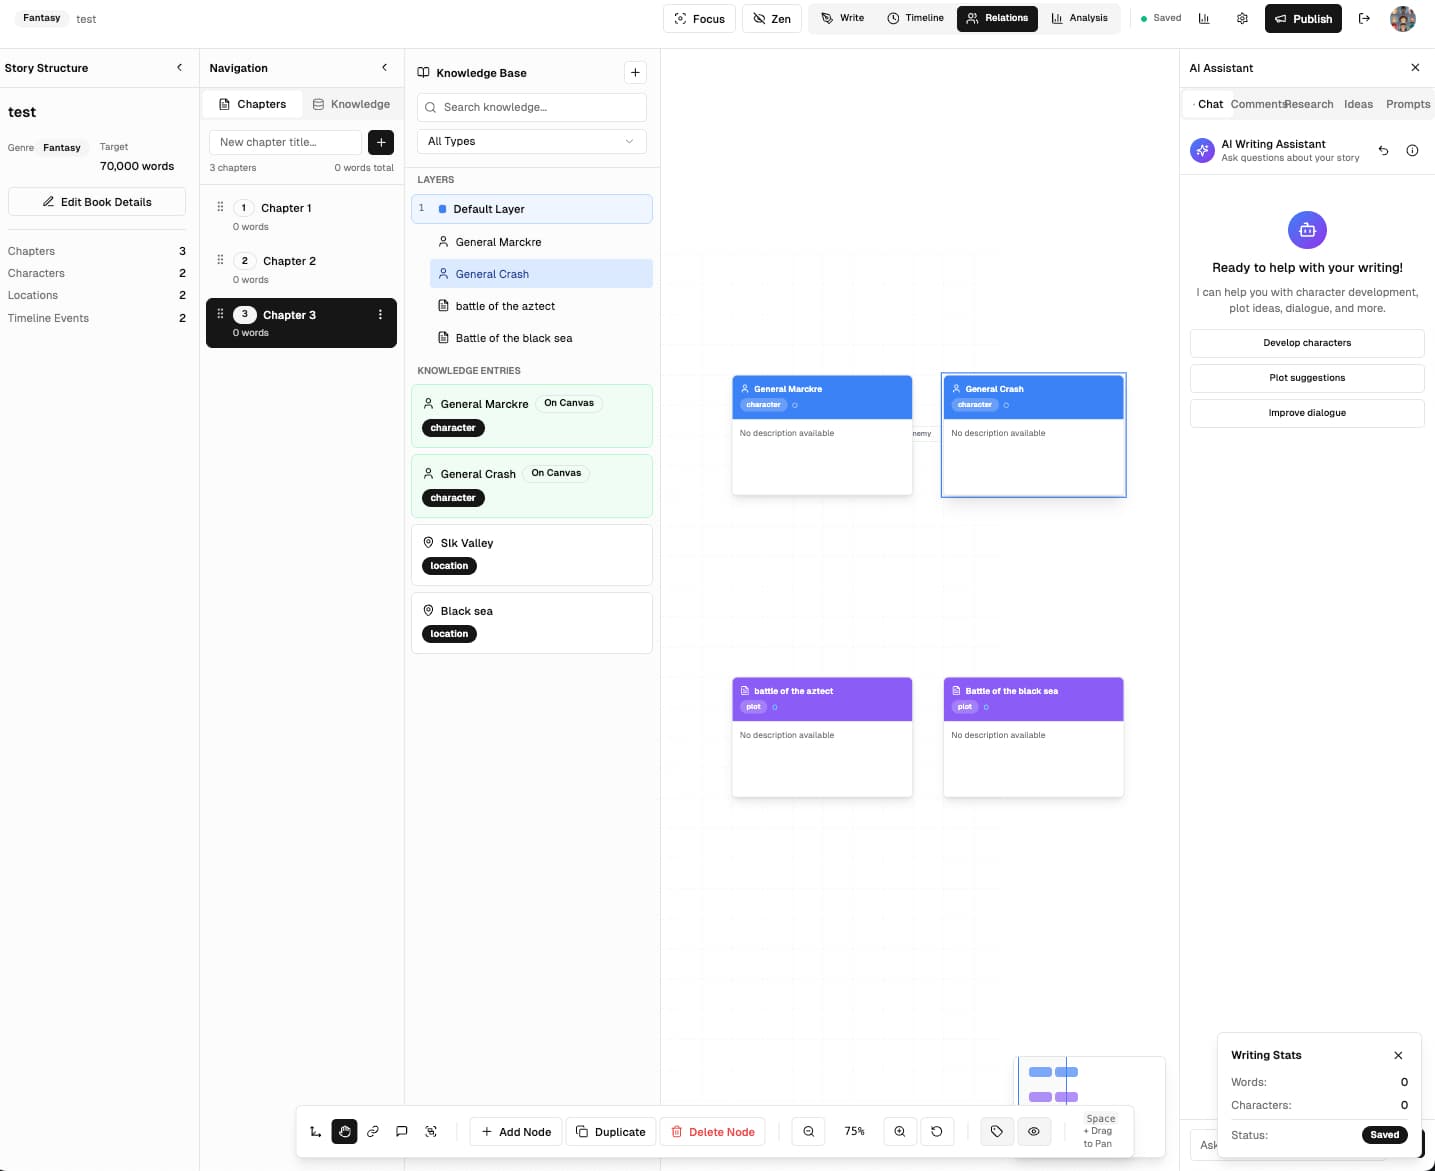The width and height of the screenshot is (1435, 1171).
Task: Collapse the Story Structure panel
Action: click(x=180, y=68)
